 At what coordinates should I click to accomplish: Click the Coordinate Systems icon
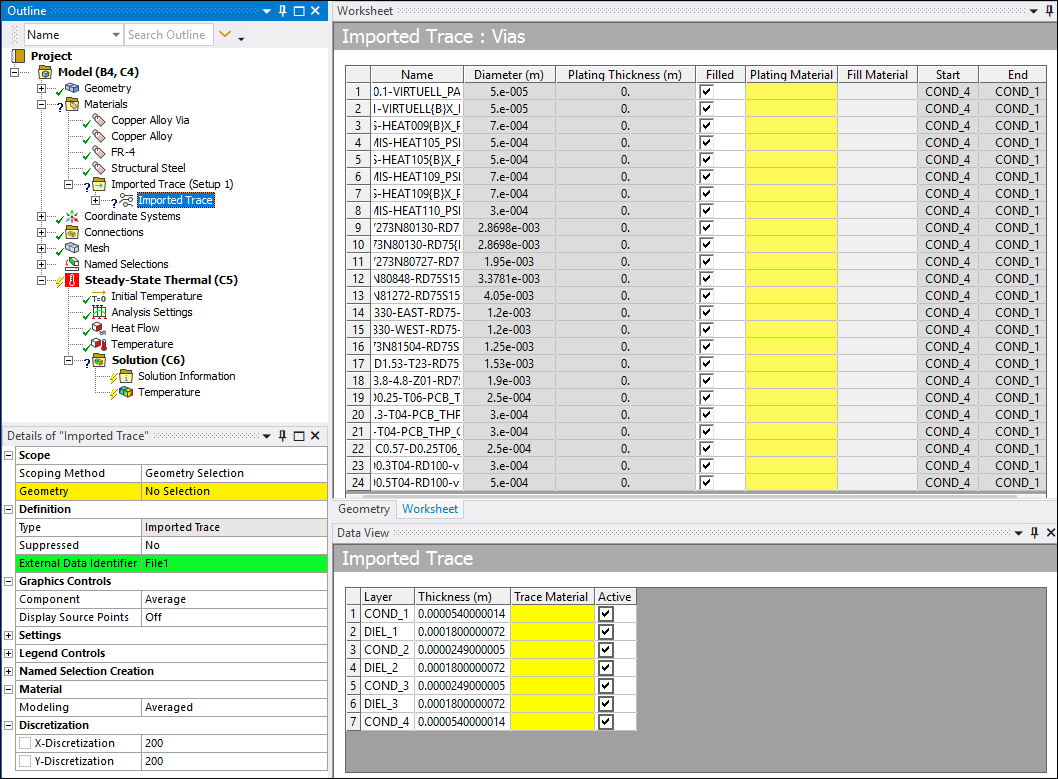[x=72, y=216]
